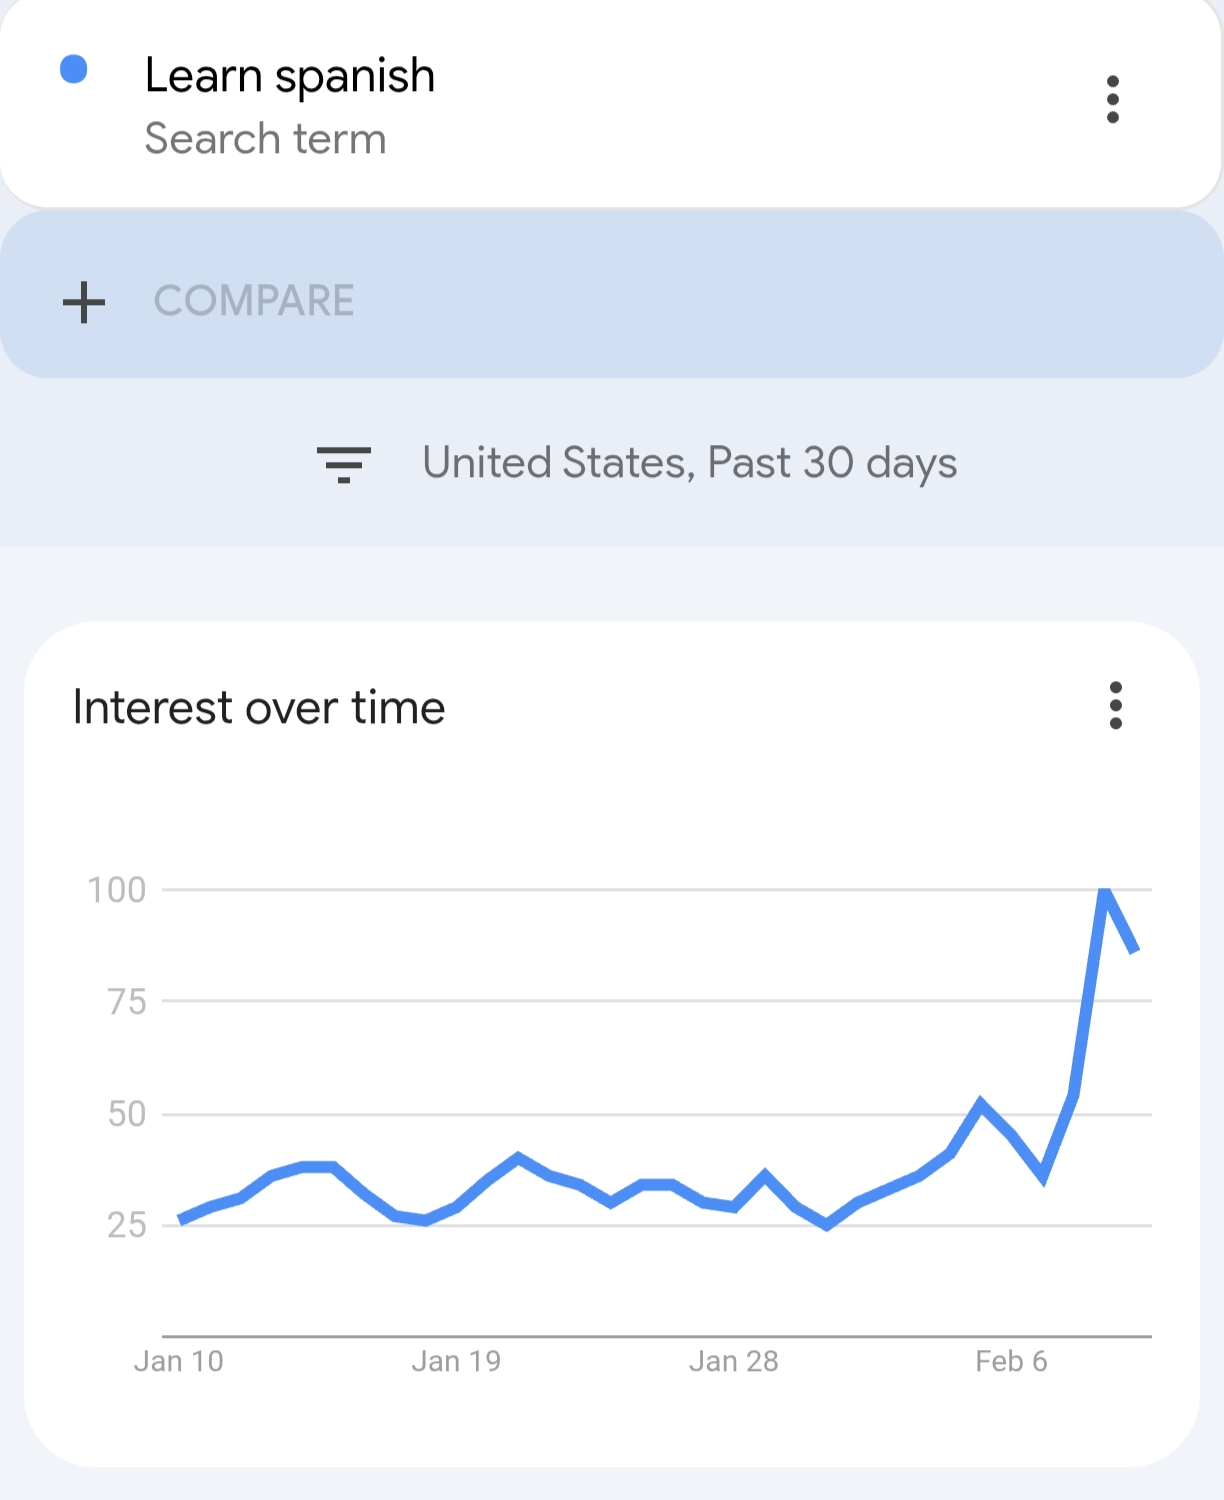Select the chart's peak point at 100
Viewport: 1224px width, 1500px height.
point(1104,890)
